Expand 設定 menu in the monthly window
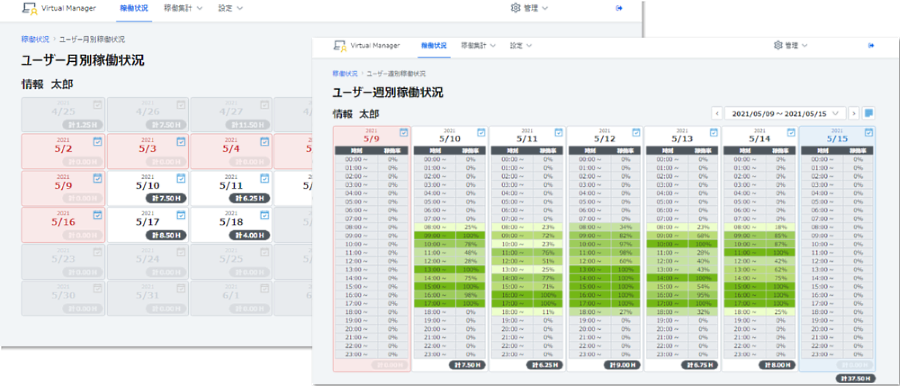The height and width of the screenshot is (386, 900). tap(231, 9)
